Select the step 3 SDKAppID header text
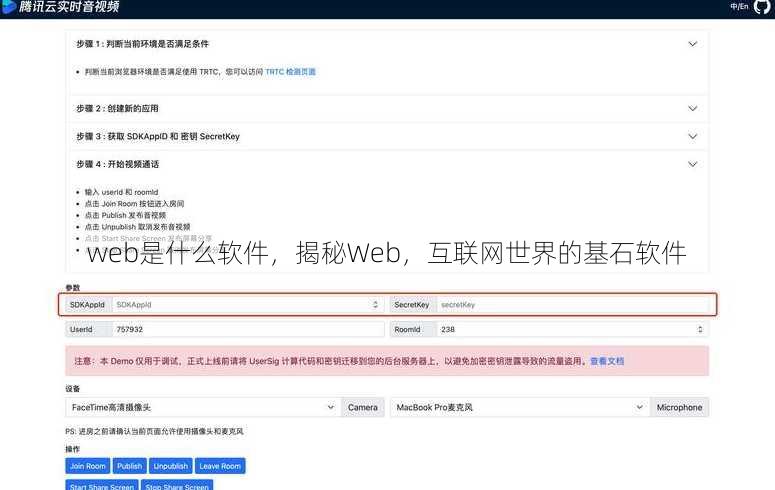This screenshot has width=775, height=490. click(x=158, y=136)
